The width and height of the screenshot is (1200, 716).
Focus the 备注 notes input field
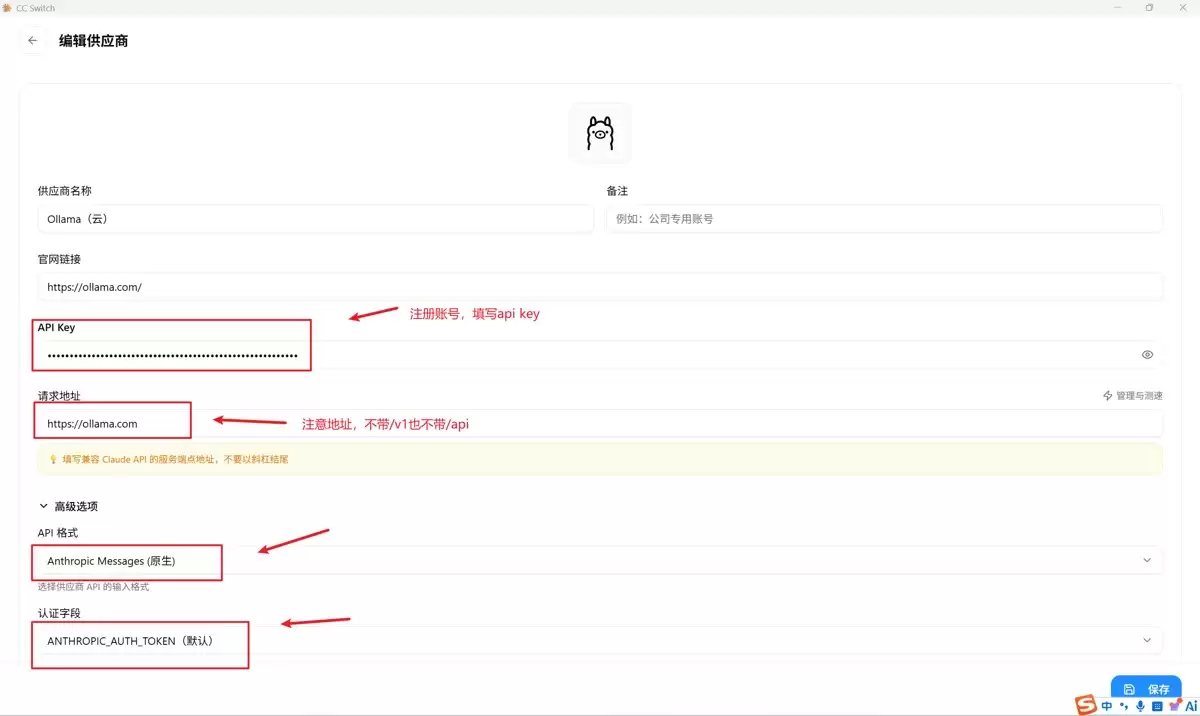coord(884,219)
